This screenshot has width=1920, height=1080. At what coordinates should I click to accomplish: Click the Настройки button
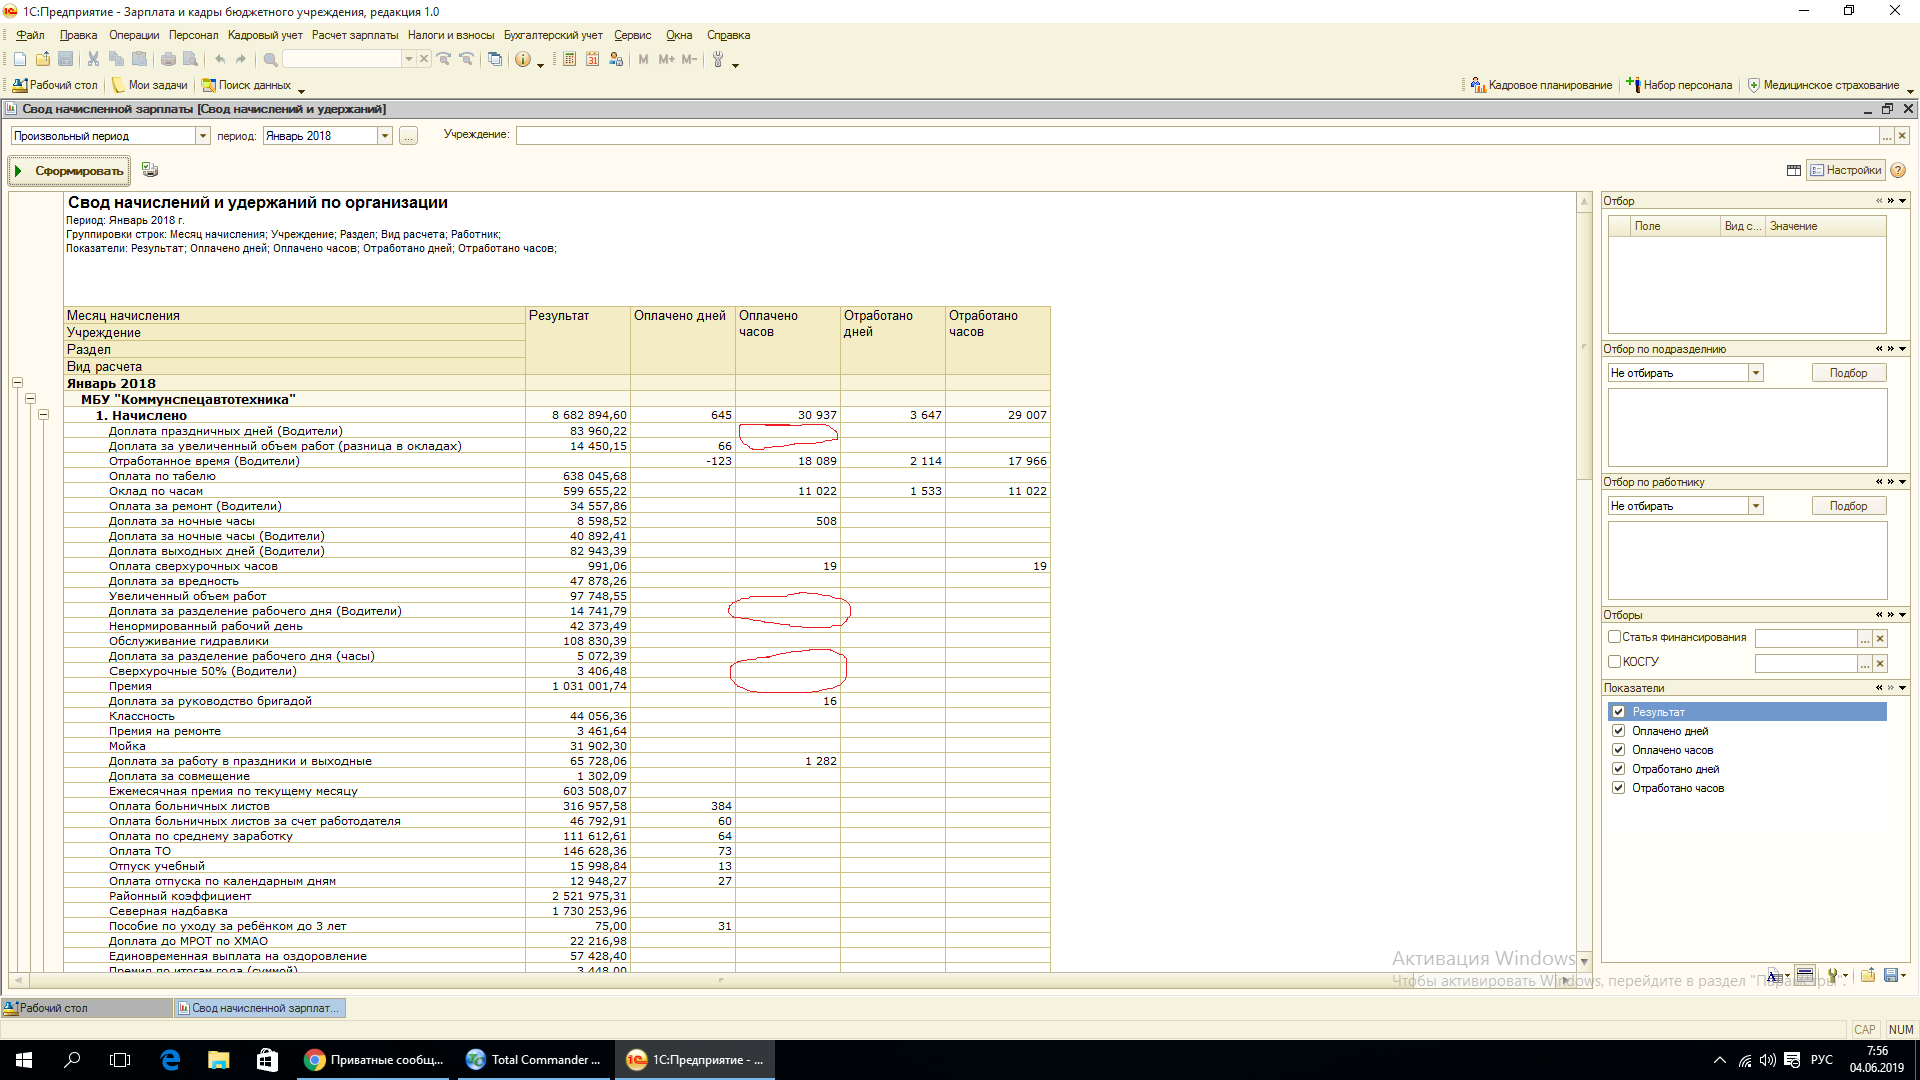(x=1846, y=170)
